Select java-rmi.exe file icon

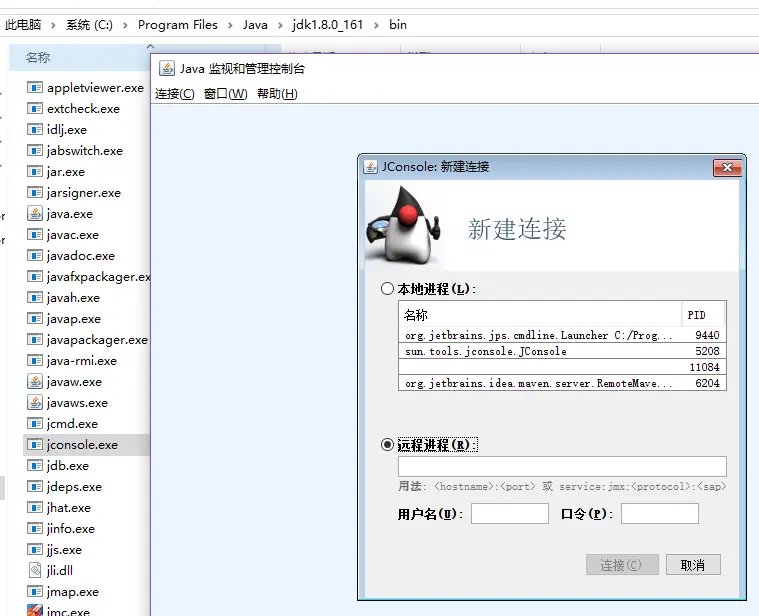tap(35, 361)
